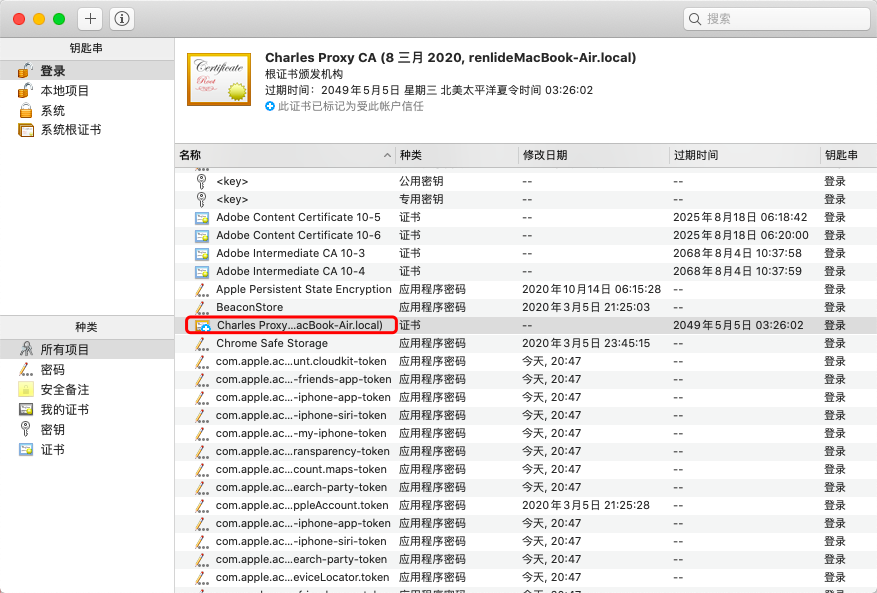Screen dimensions: 877x593
Task: Click the blue trusted plus badge icon
Action: click(270, 106)
